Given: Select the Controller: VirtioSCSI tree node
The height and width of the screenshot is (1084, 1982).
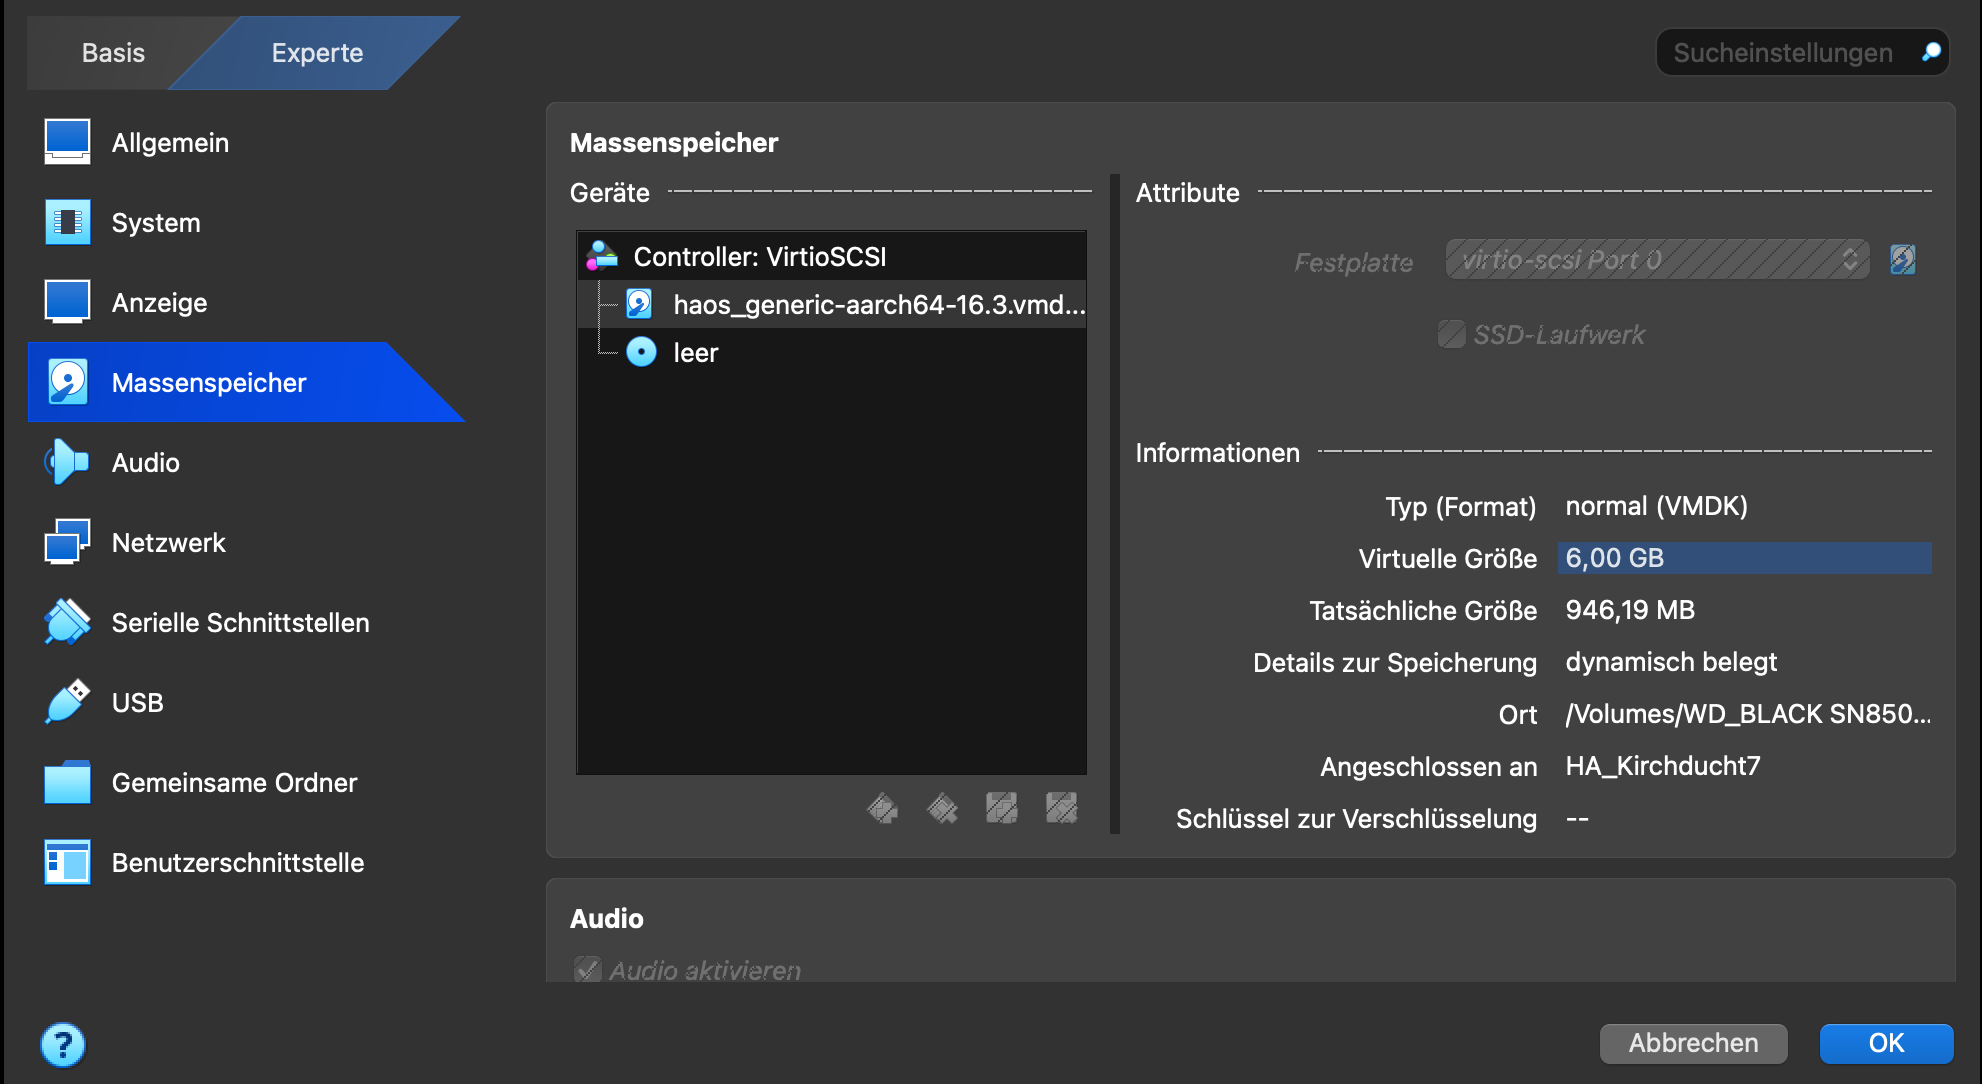Looking at the screenshot, I should tap(759, 257).
